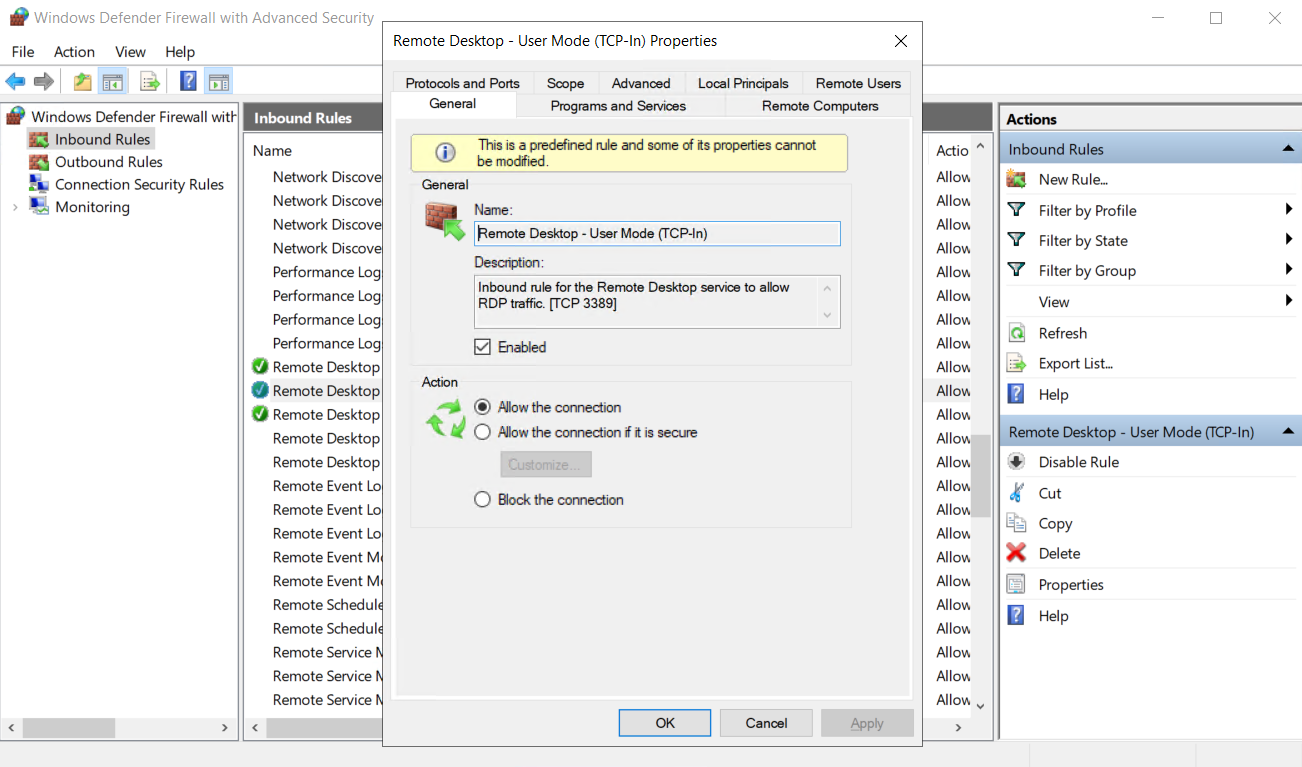This screenshot has width=1302, height=767.
Task: Collapse the Inbound Rules actions section
Action: pos(1289,149)
